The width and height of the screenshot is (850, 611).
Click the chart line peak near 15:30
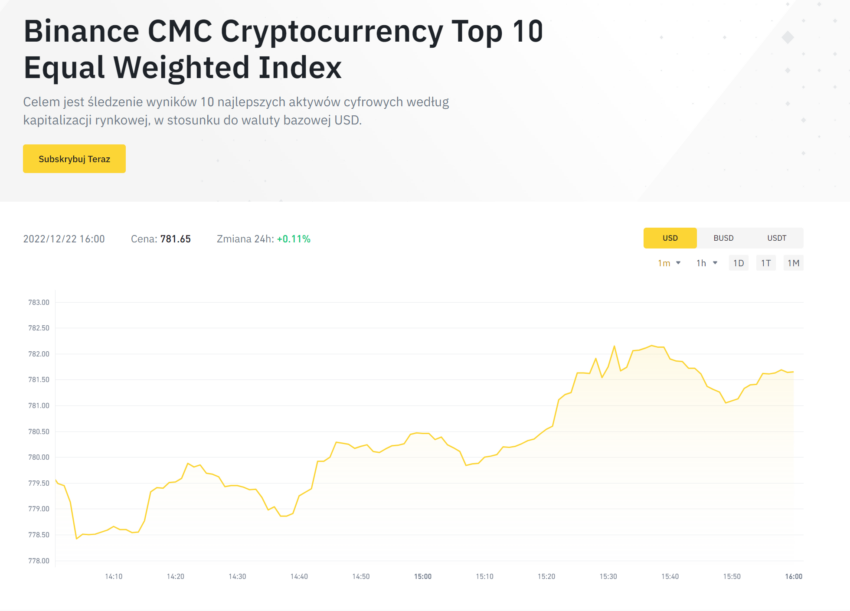click(x=614, y=346)
